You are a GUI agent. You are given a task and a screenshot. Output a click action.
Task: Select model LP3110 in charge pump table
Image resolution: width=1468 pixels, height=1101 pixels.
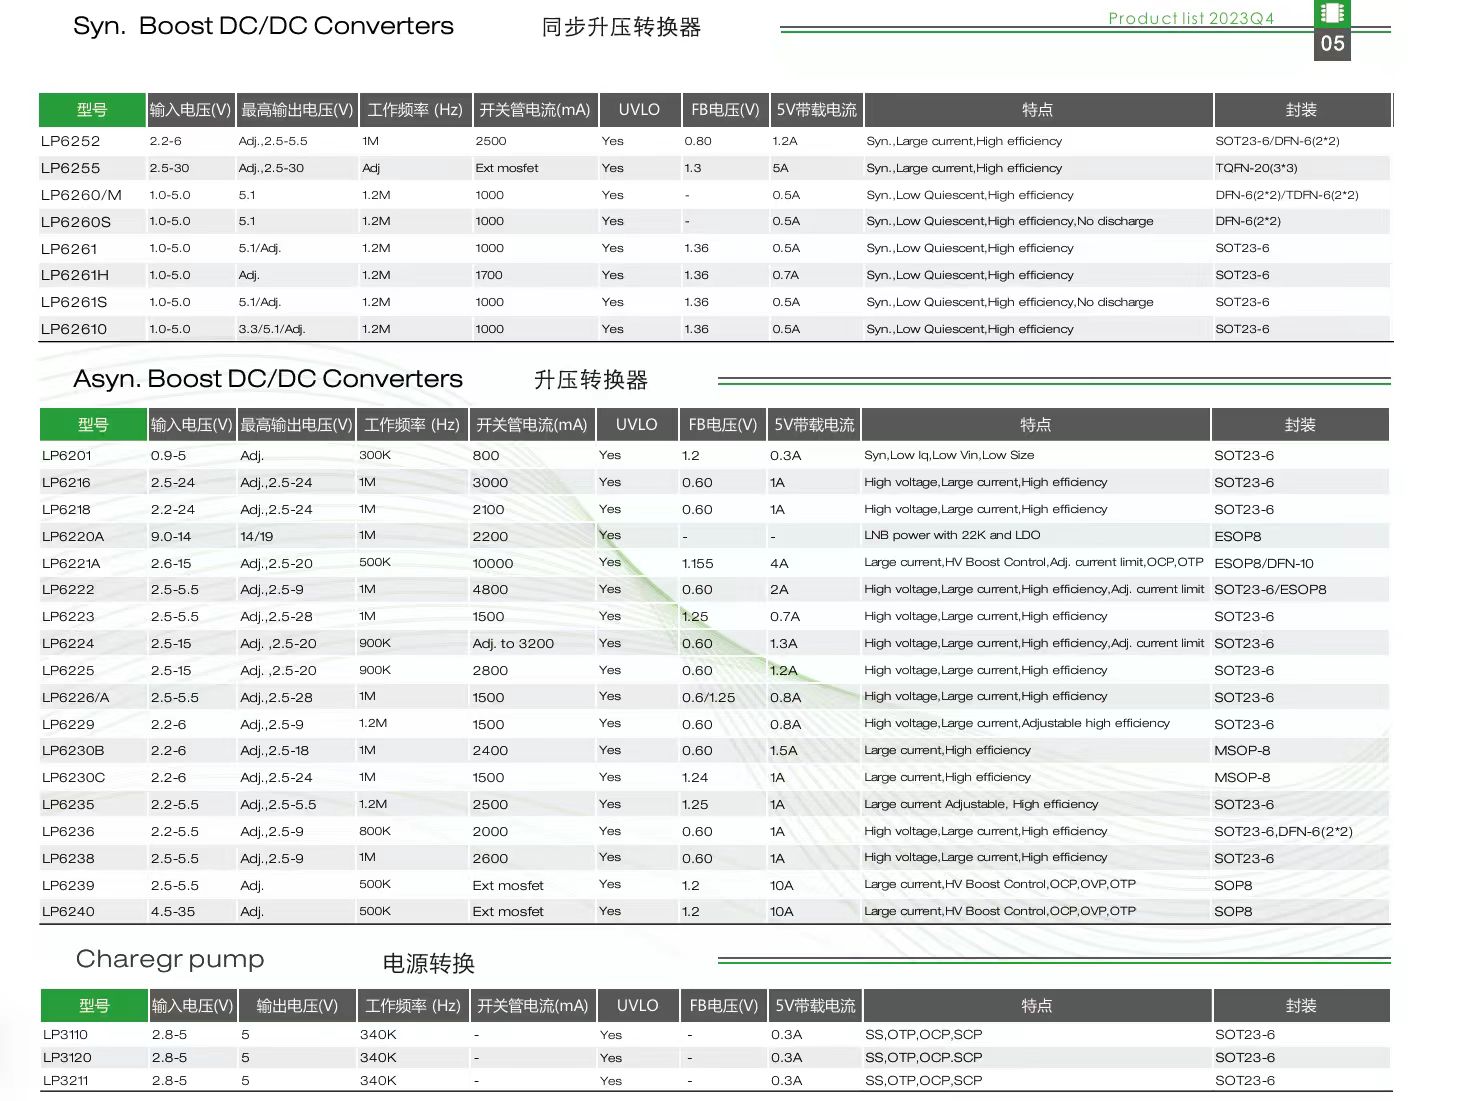[65, 1034]
